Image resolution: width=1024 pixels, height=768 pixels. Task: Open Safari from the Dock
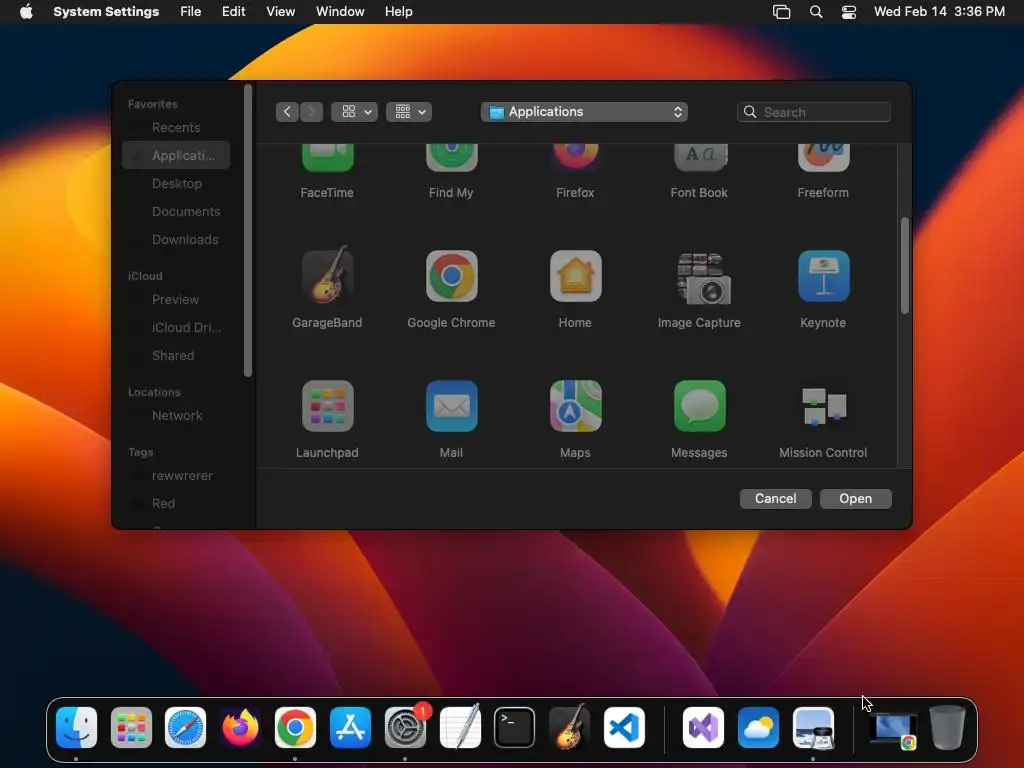click(x=185, y=727)
